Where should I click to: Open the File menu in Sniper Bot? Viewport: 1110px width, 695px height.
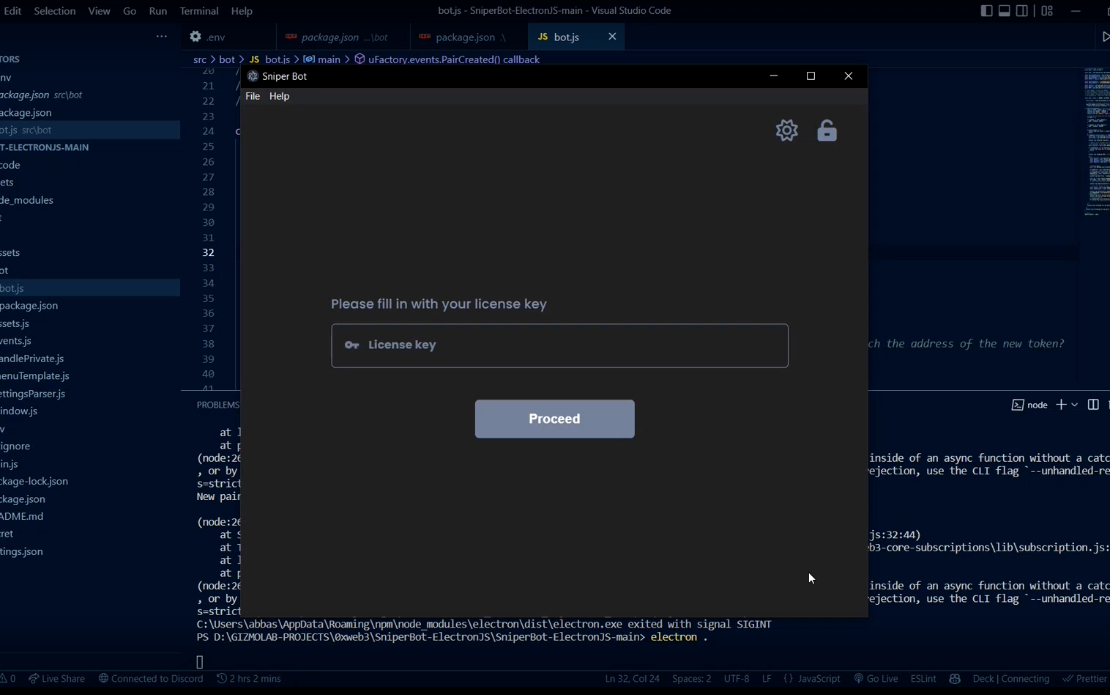pos(253,96)
